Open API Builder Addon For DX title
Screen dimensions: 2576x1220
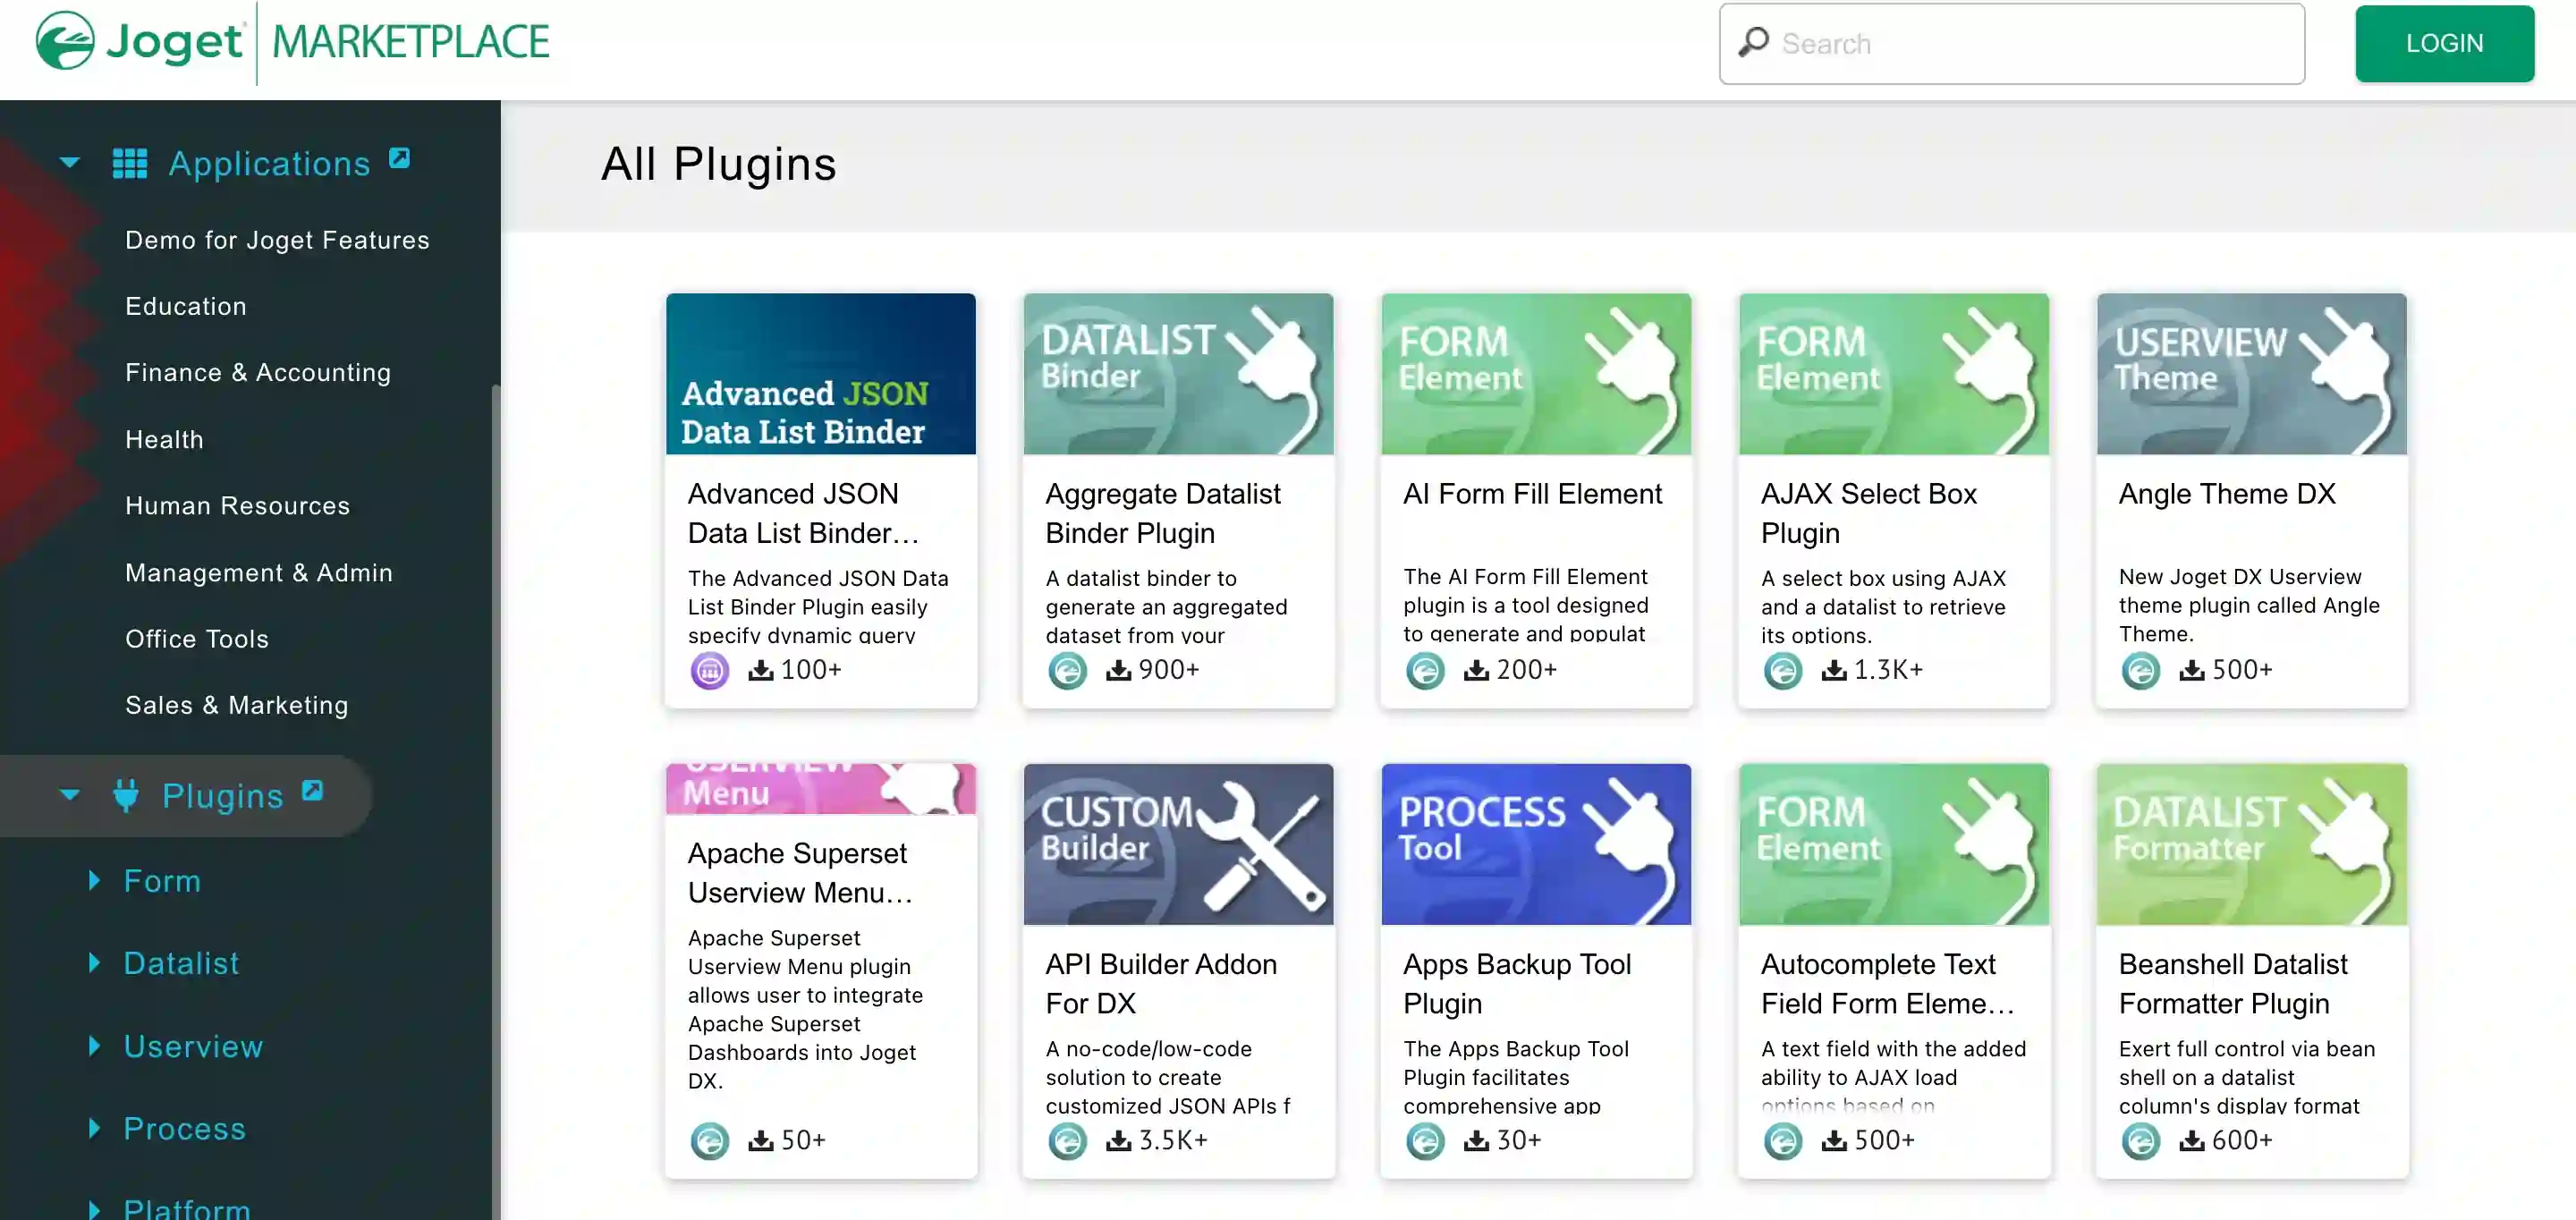(1161, 983)
